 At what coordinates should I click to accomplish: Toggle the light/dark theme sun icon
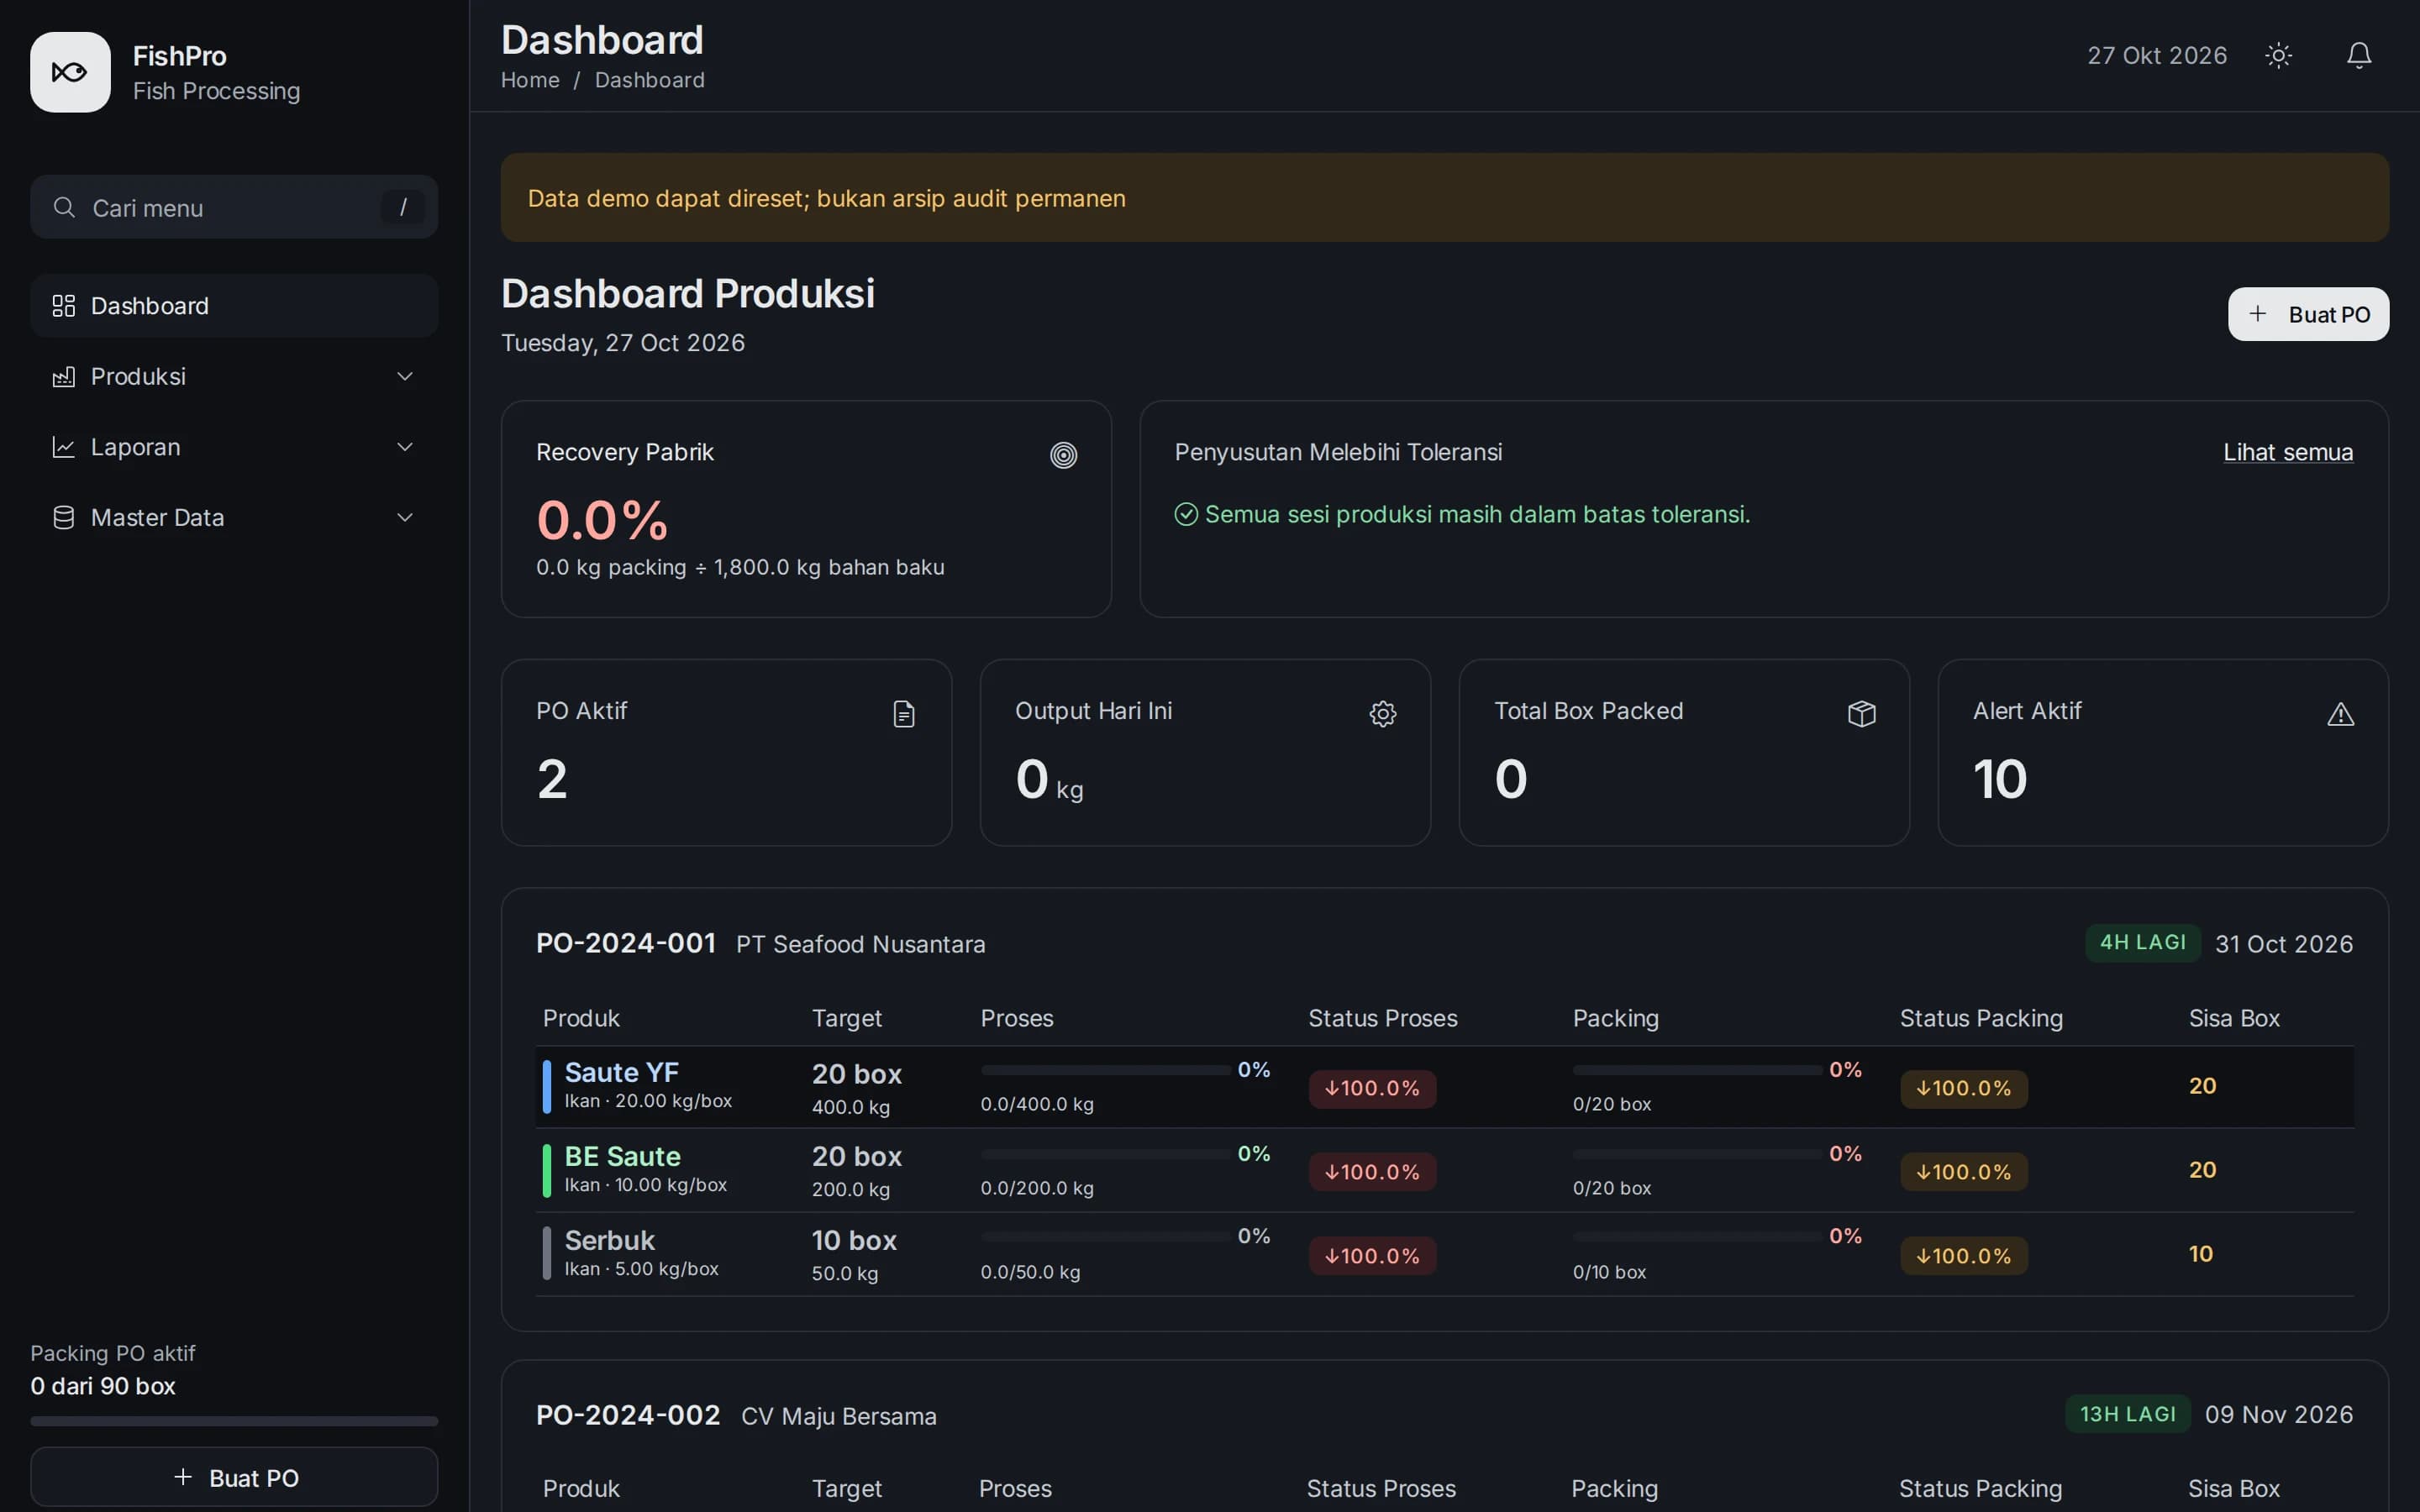point(2278,55)
